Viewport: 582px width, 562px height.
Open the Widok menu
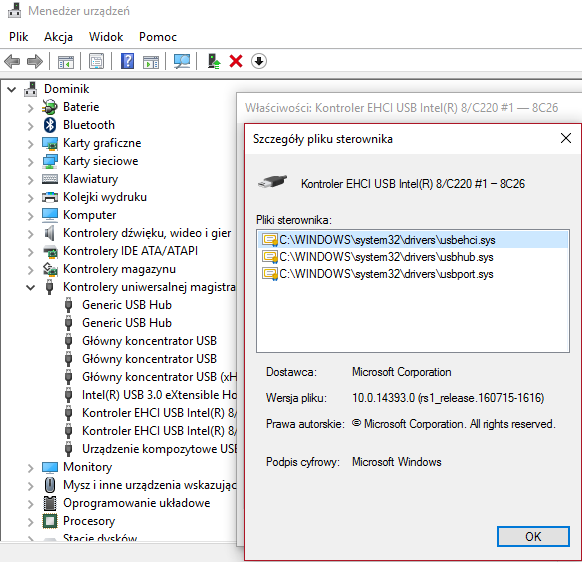coord(106,37)
